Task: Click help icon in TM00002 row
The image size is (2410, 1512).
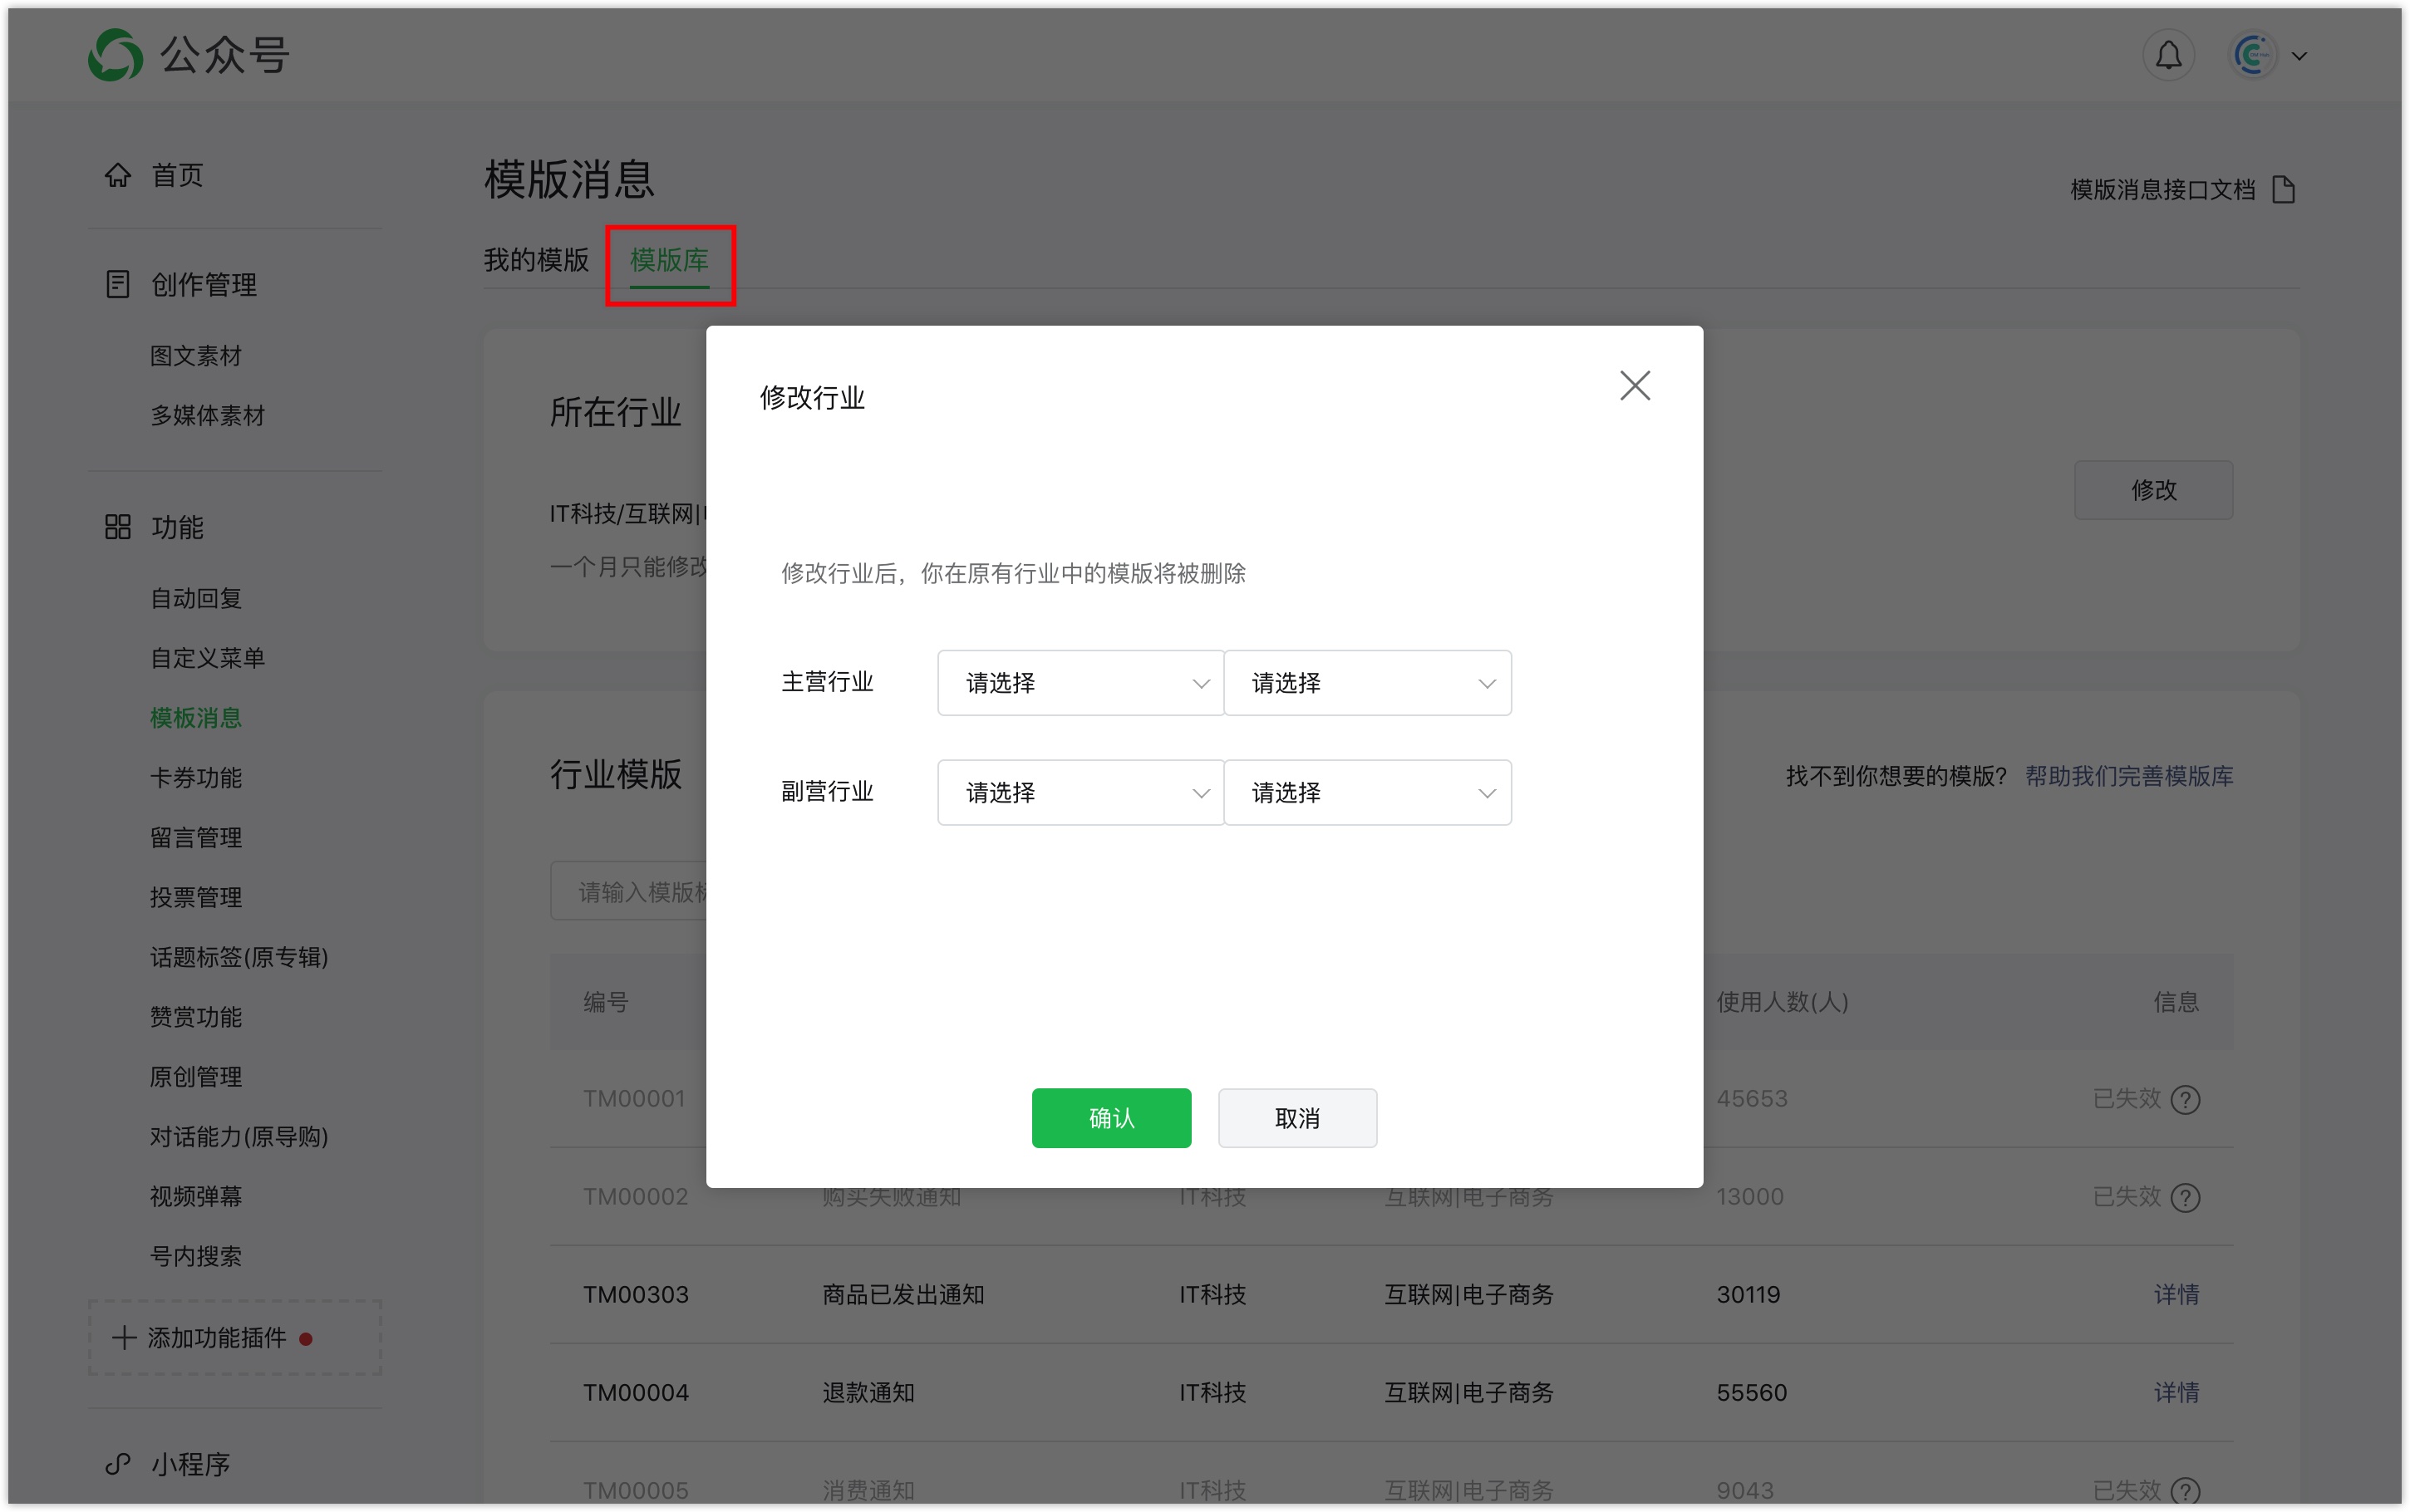Action: click(2186, 1198)
